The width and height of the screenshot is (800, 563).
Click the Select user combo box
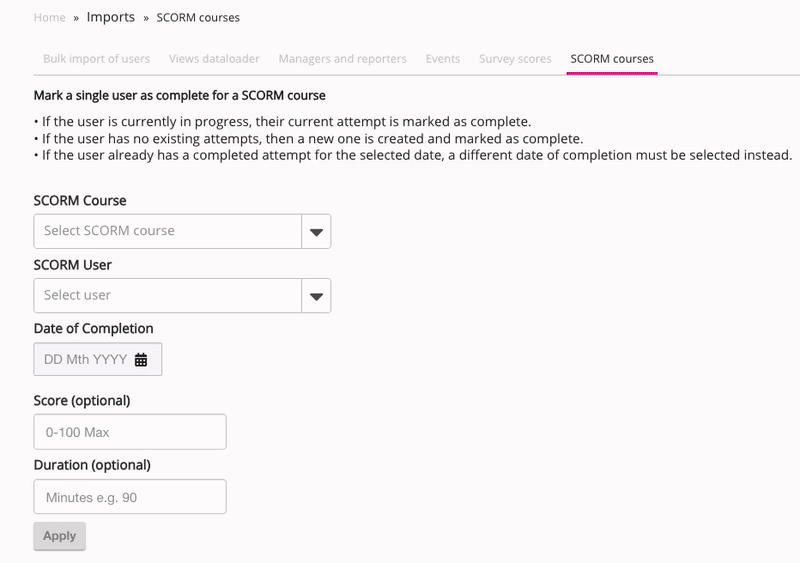167,296
